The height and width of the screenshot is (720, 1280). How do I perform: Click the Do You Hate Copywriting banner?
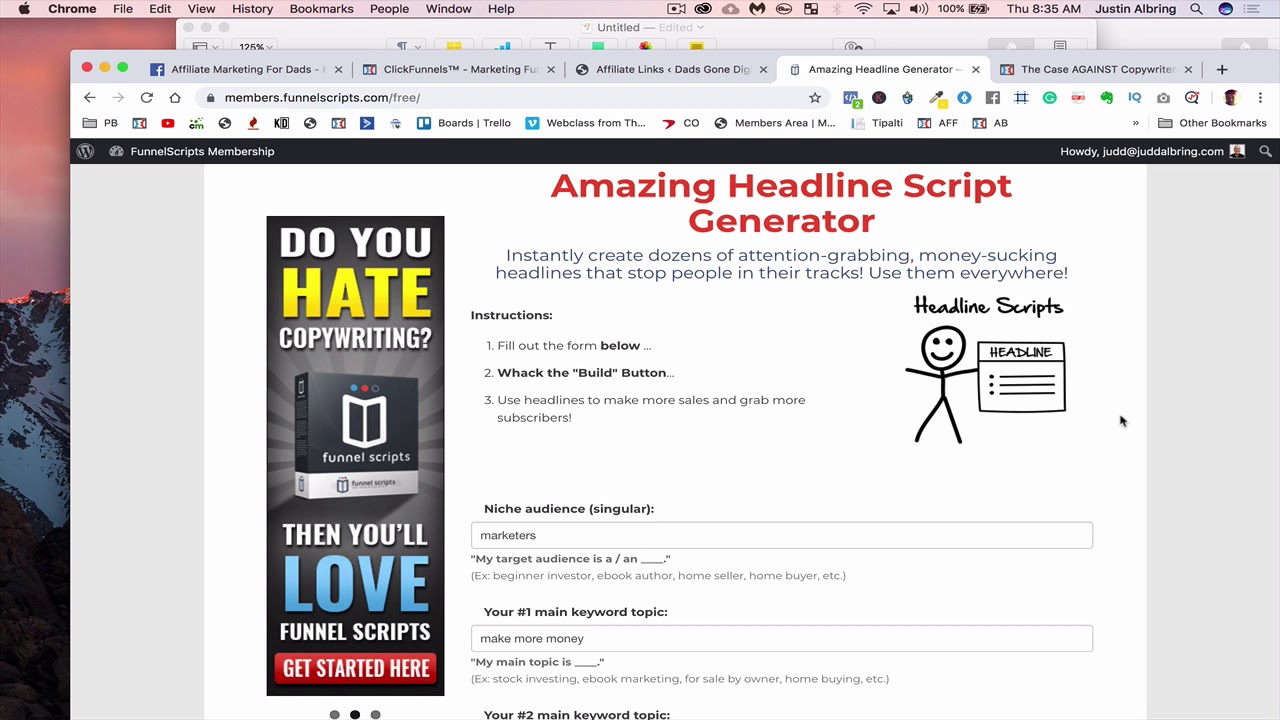point(355,455)
